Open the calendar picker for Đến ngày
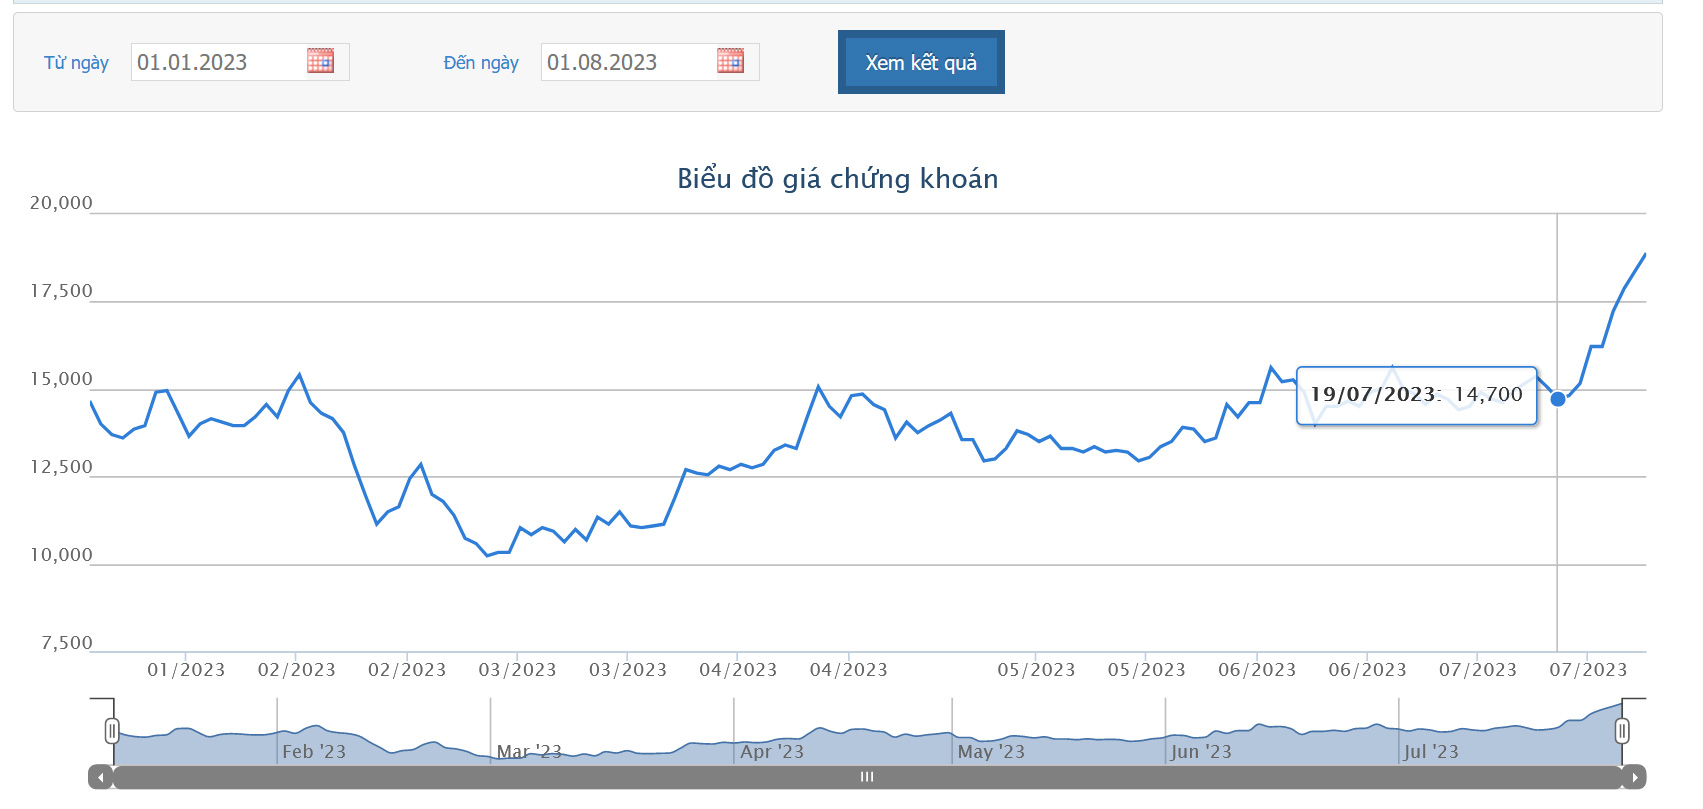Image resolution: width=1703 pixels, height=809 pixels. 730,61
